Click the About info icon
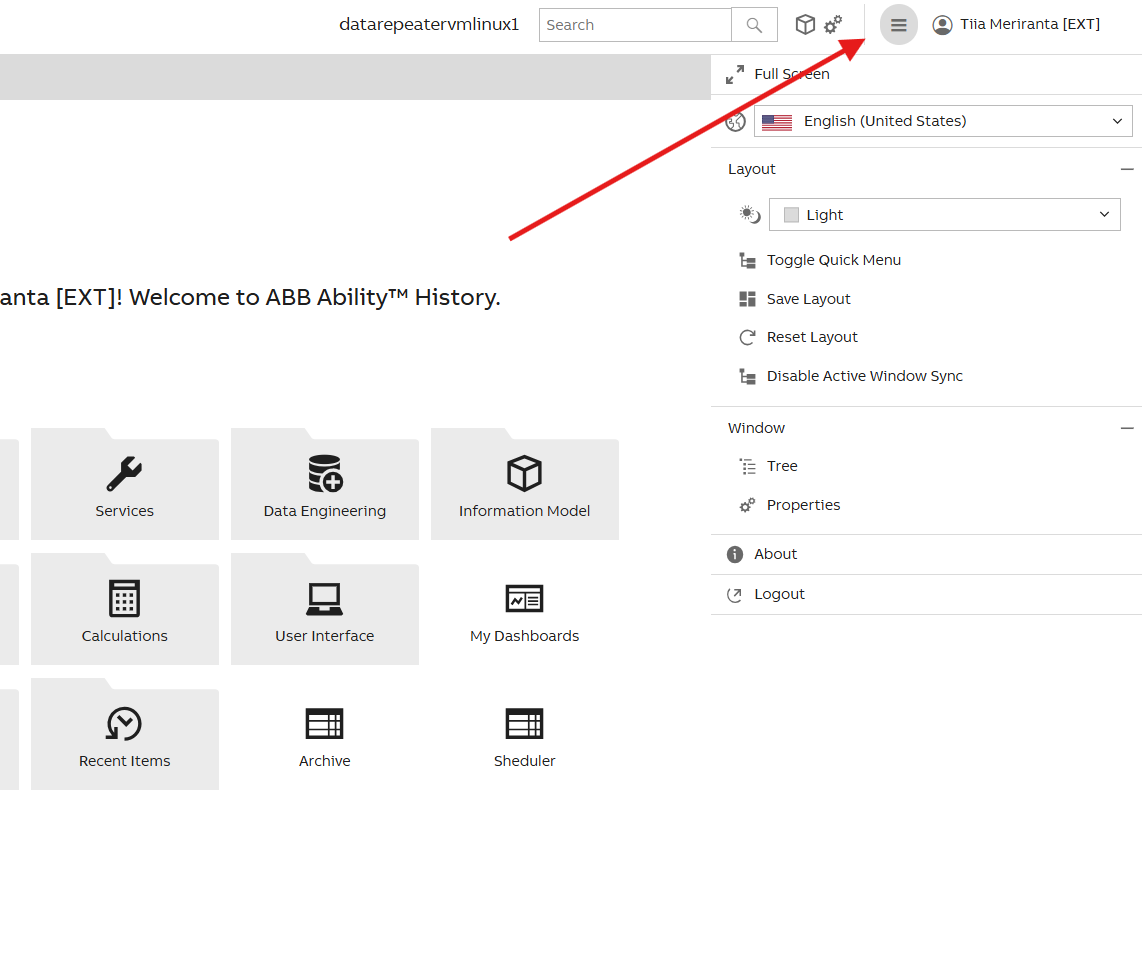Viewport: 1142px width, 975px height. [x=735, y=555]
